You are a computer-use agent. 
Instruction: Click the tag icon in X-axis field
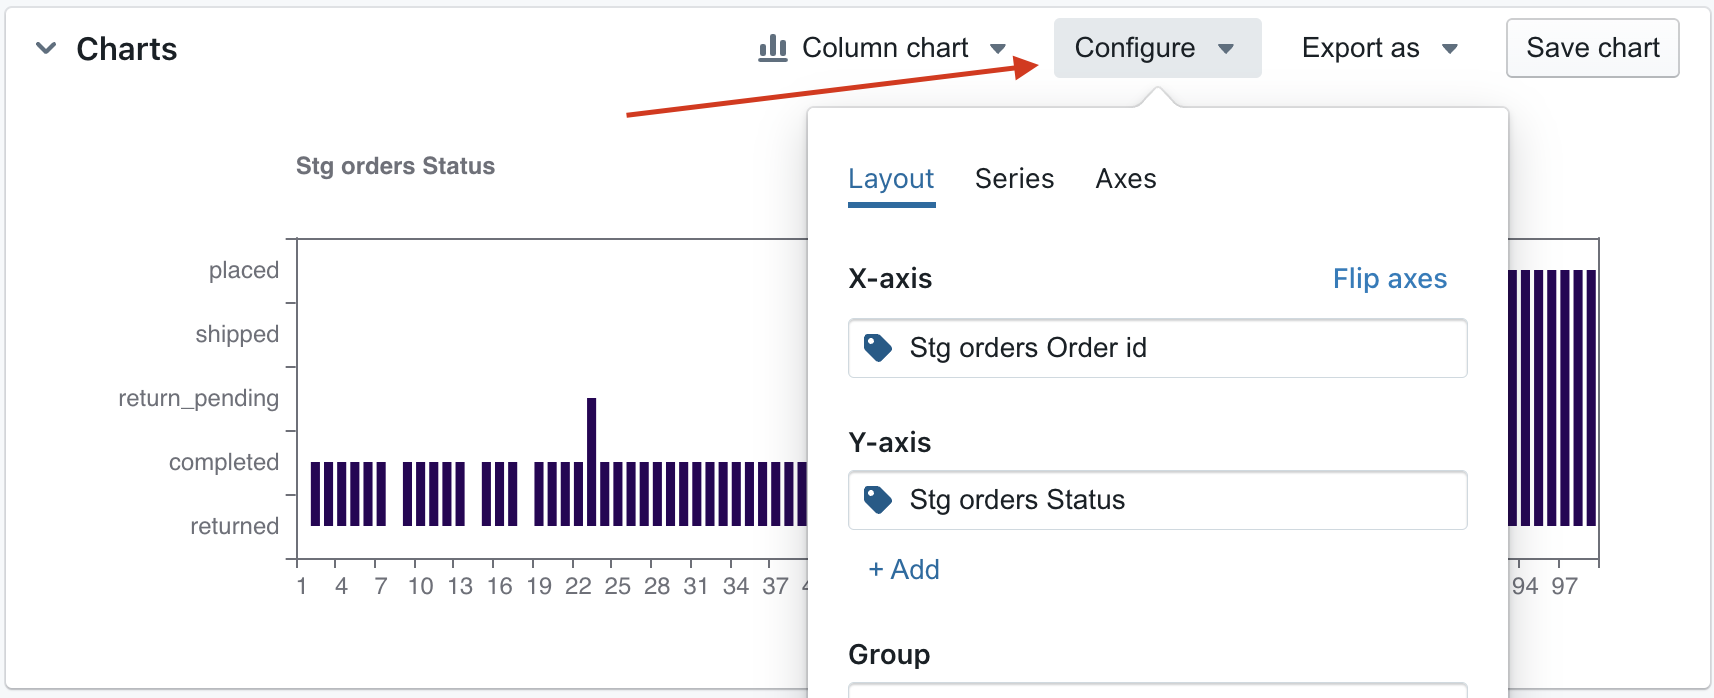click(877, 348)
